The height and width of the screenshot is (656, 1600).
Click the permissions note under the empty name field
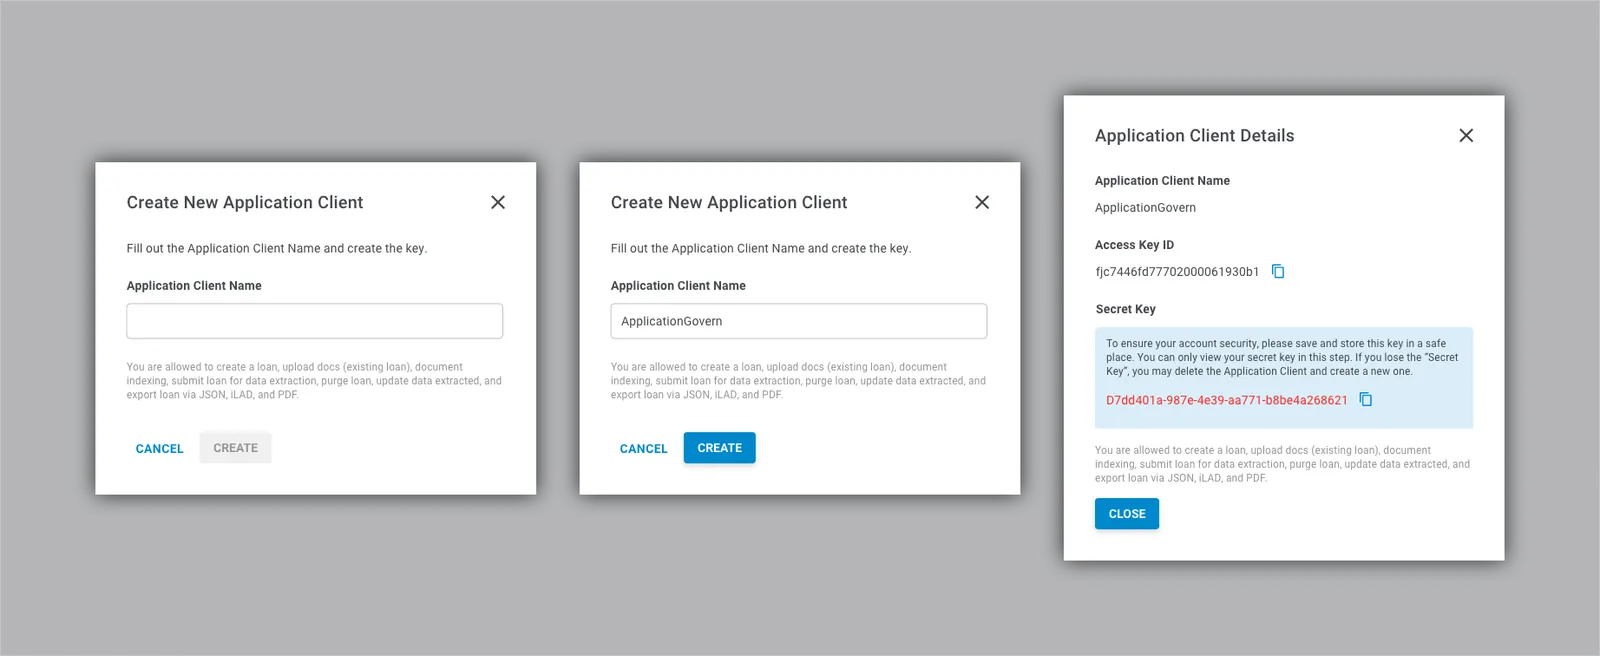314,381
